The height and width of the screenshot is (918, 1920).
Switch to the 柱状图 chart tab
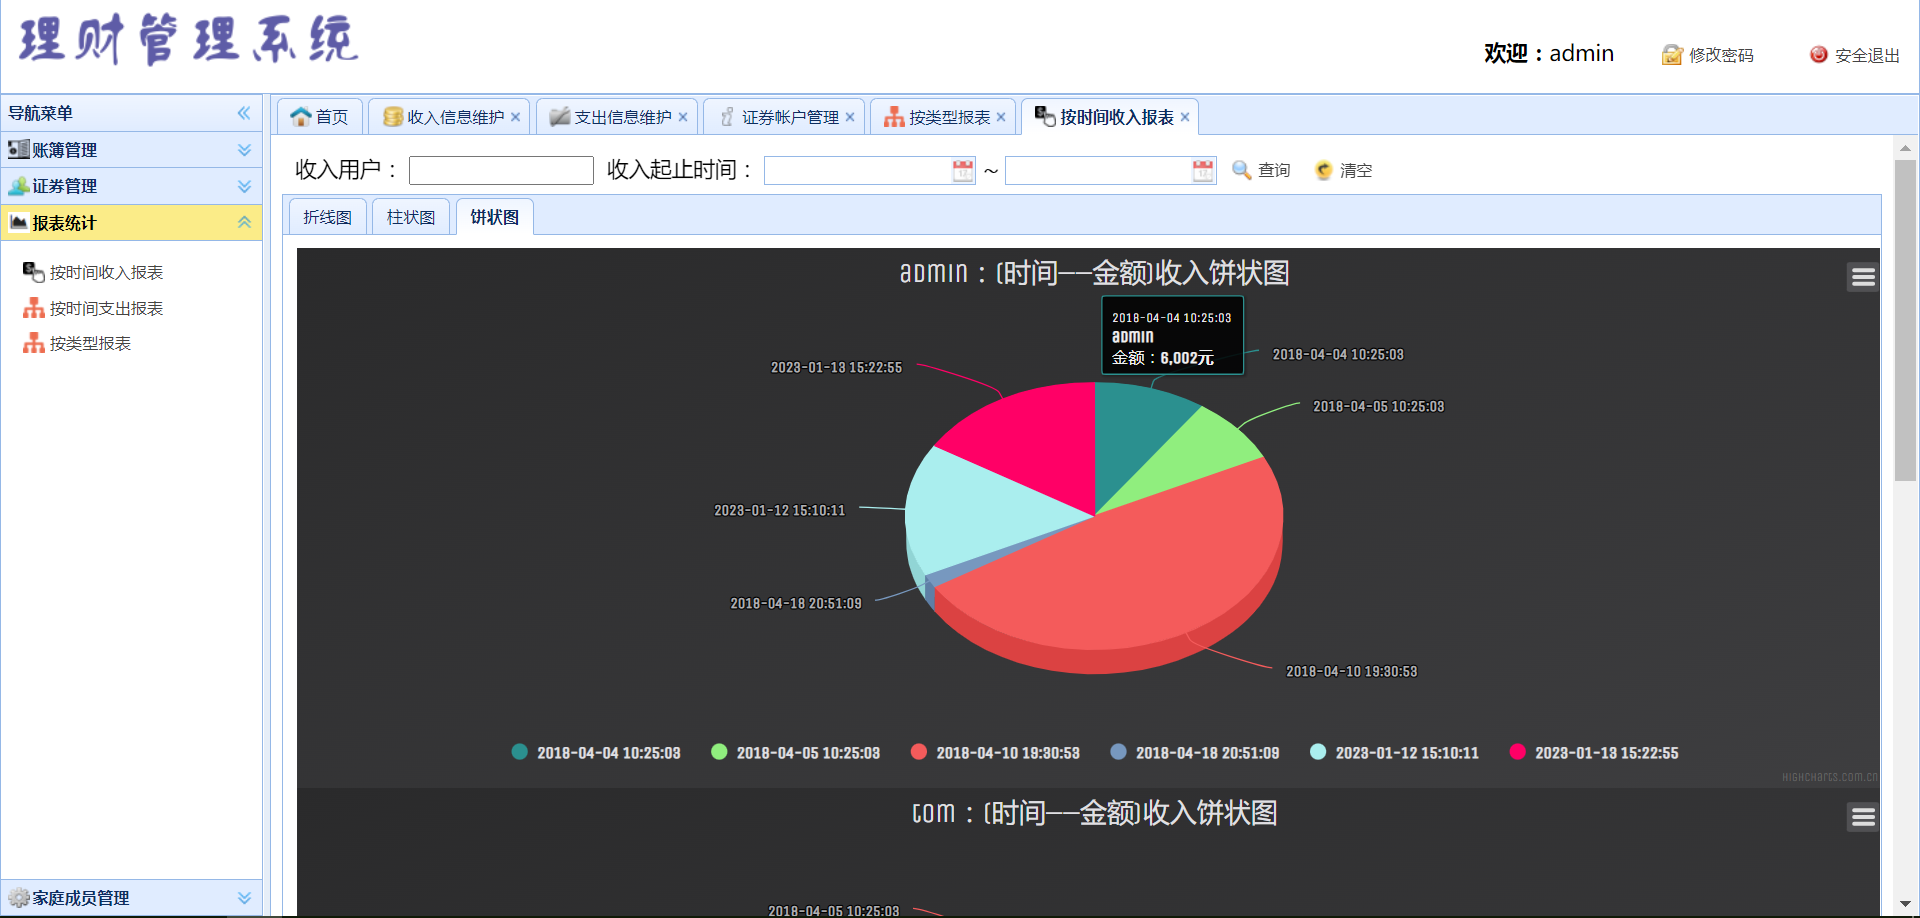(x=411, y=217)
